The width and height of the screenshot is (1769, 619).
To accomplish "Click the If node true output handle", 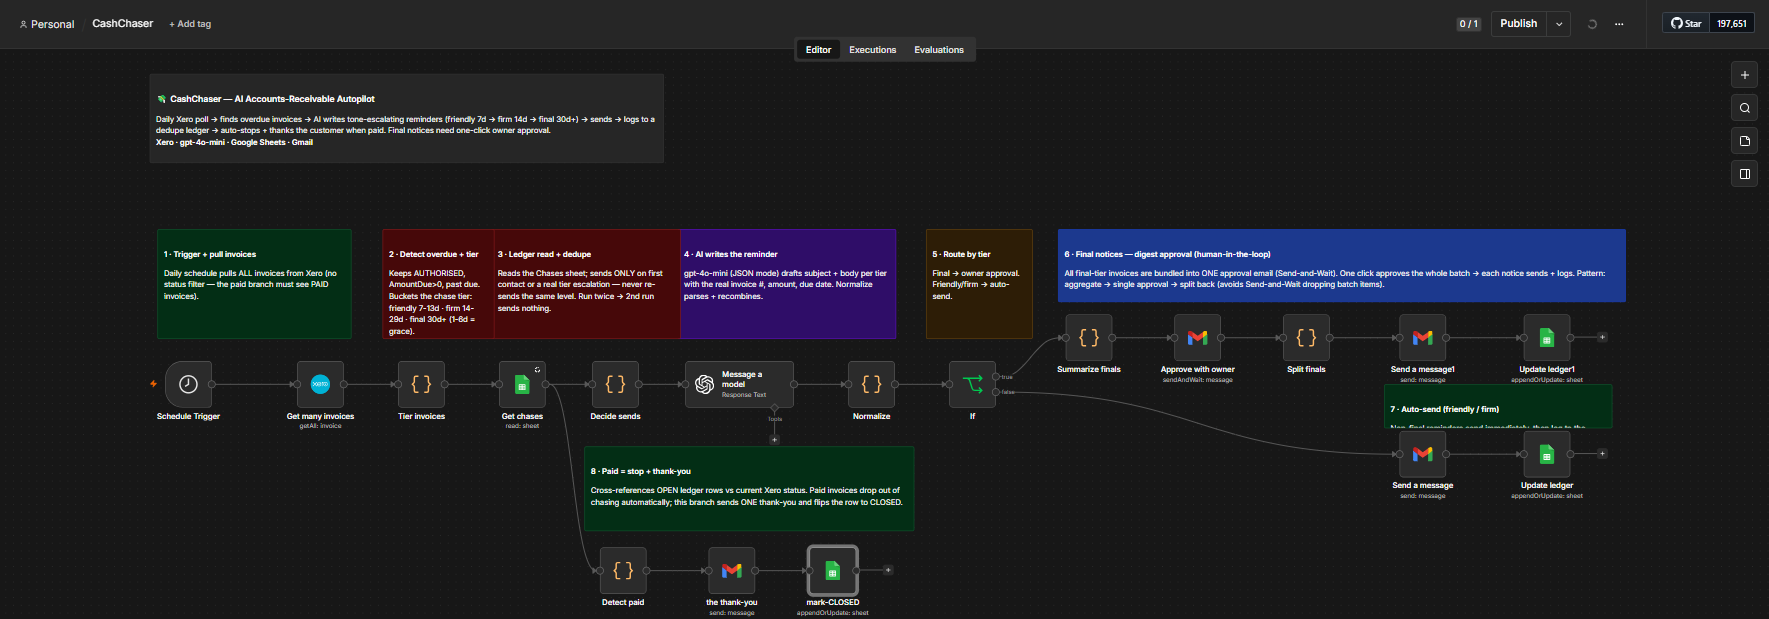I will pyautogui.click(x=996, y=377).
